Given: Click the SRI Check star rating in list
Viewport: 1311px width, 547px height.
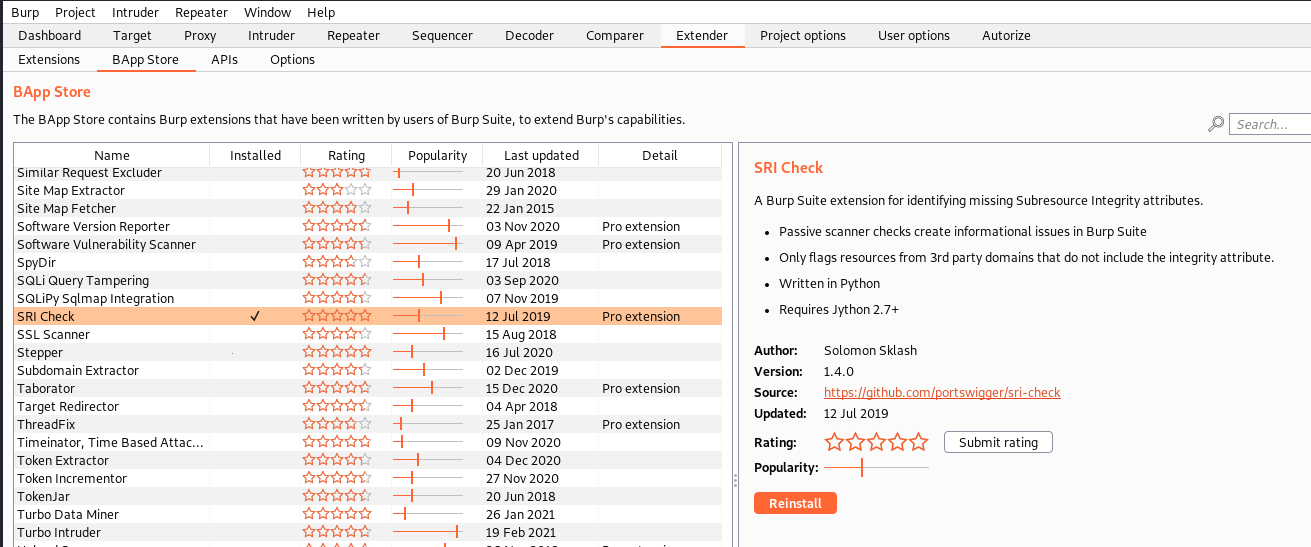Looking at the screenshot, I should coord(337,317).
